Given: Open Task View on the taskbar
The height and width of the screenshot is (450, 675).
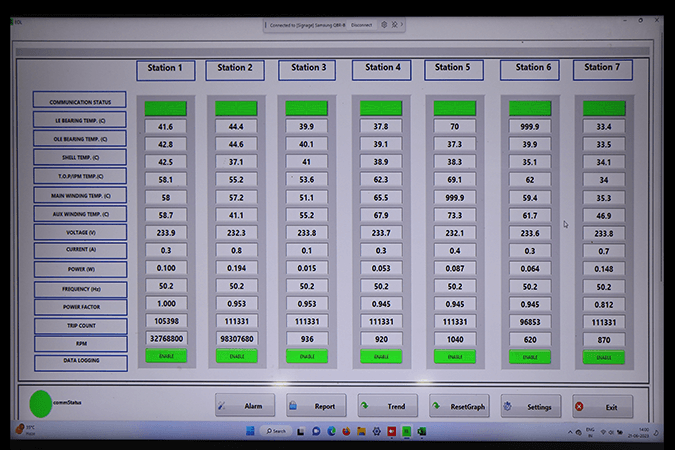Looking at the screenshot, I should point(301,431).
